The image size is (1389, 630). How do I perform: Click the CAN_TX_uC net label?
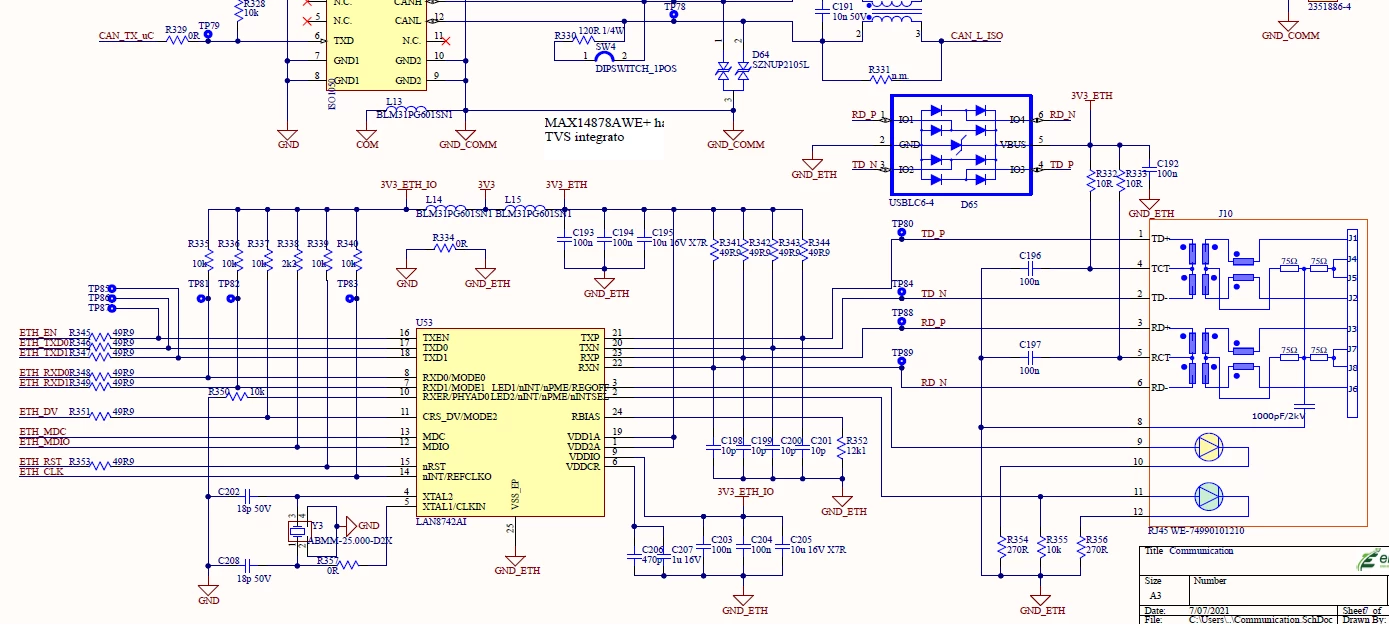click(127, 36)
